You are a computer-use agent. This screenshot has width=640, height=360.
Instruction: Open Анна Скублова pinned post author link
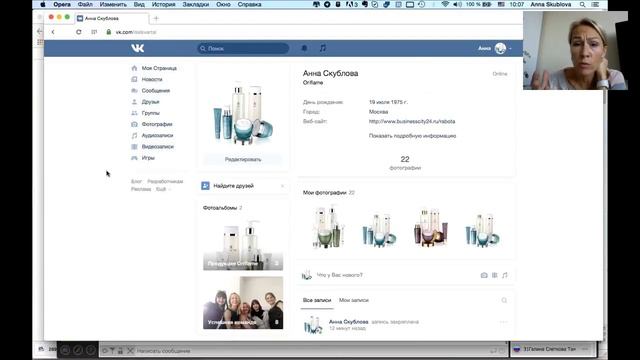click(349, 322)
